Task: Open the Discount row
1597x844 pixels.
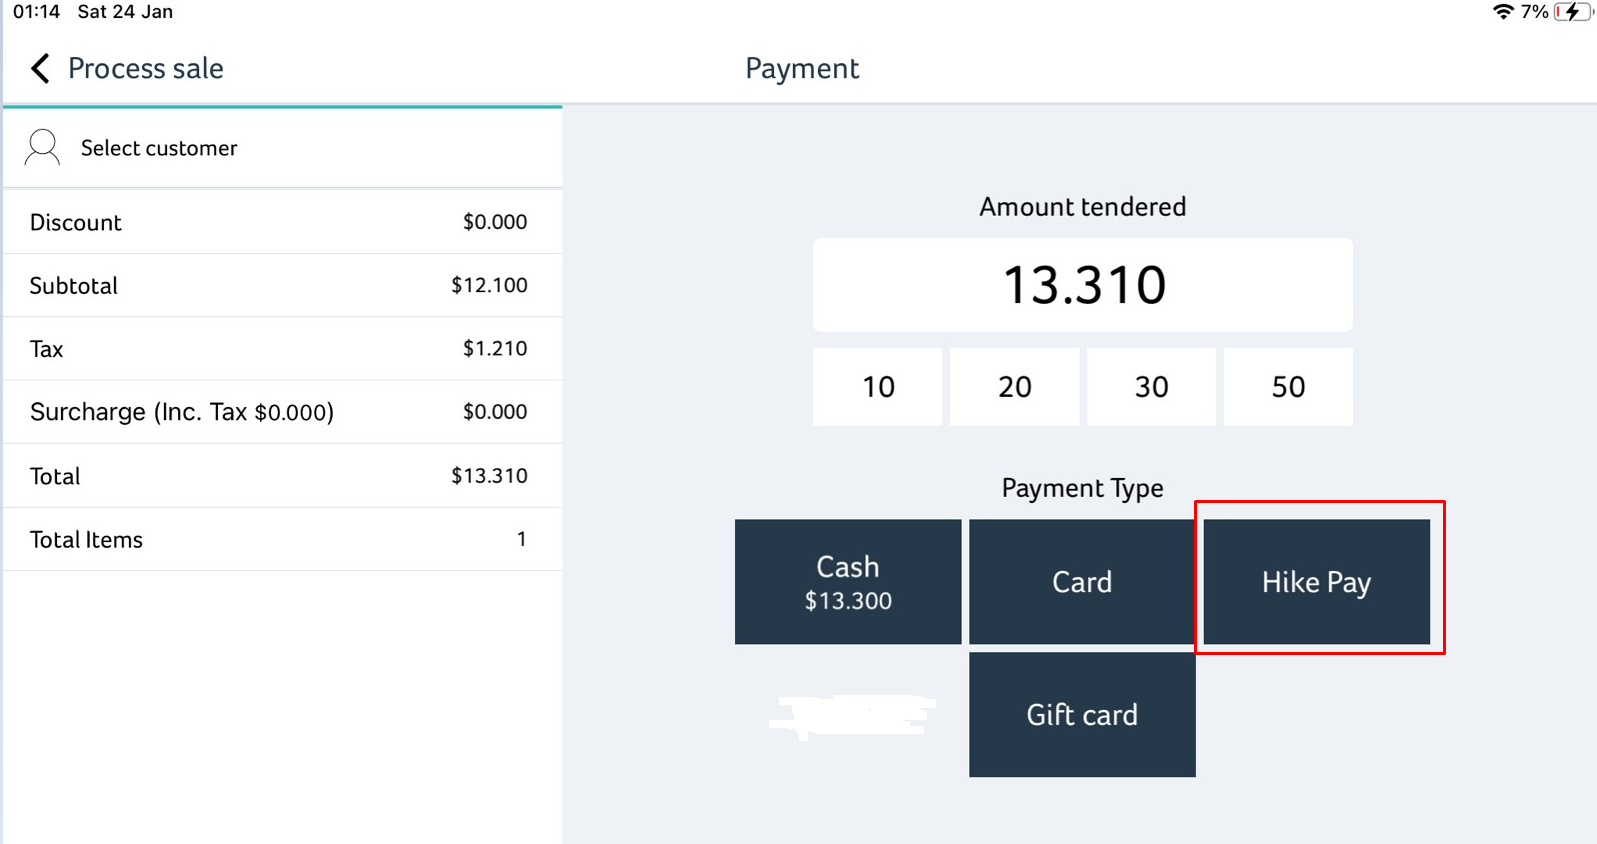Action: 282,222
